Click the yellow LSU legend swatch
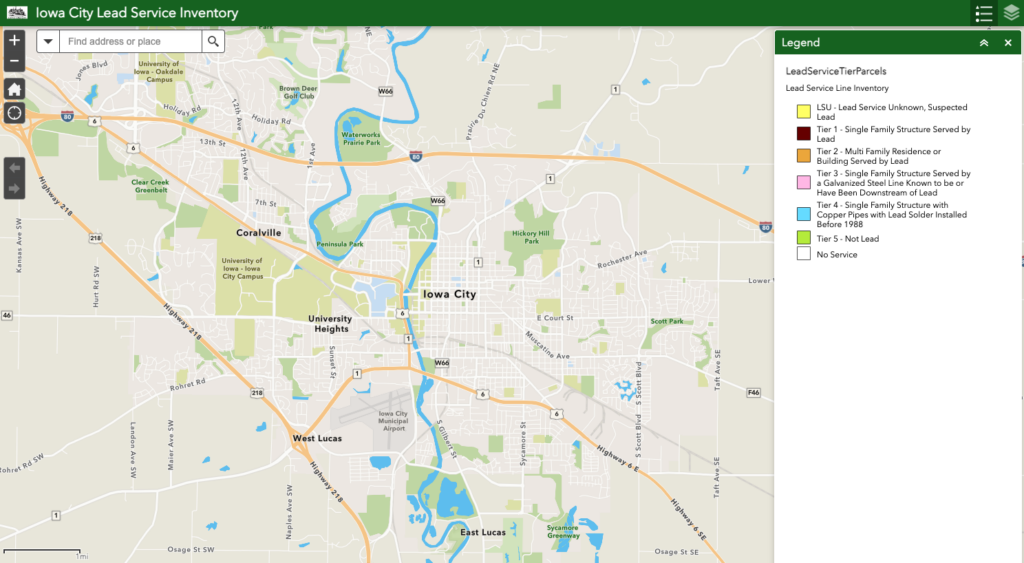 tap(803, 112)
